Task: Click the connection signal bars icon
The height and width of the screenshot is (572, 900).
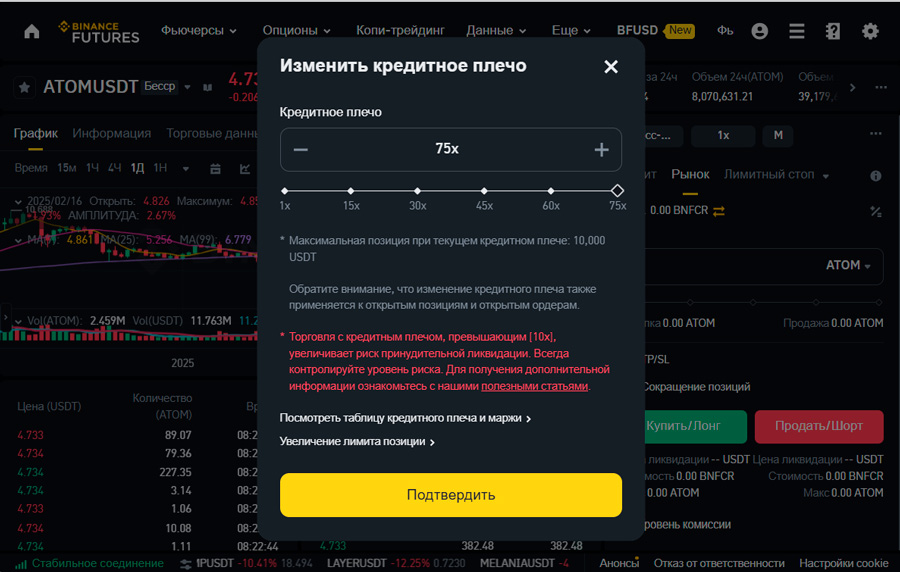Action: 21,564
